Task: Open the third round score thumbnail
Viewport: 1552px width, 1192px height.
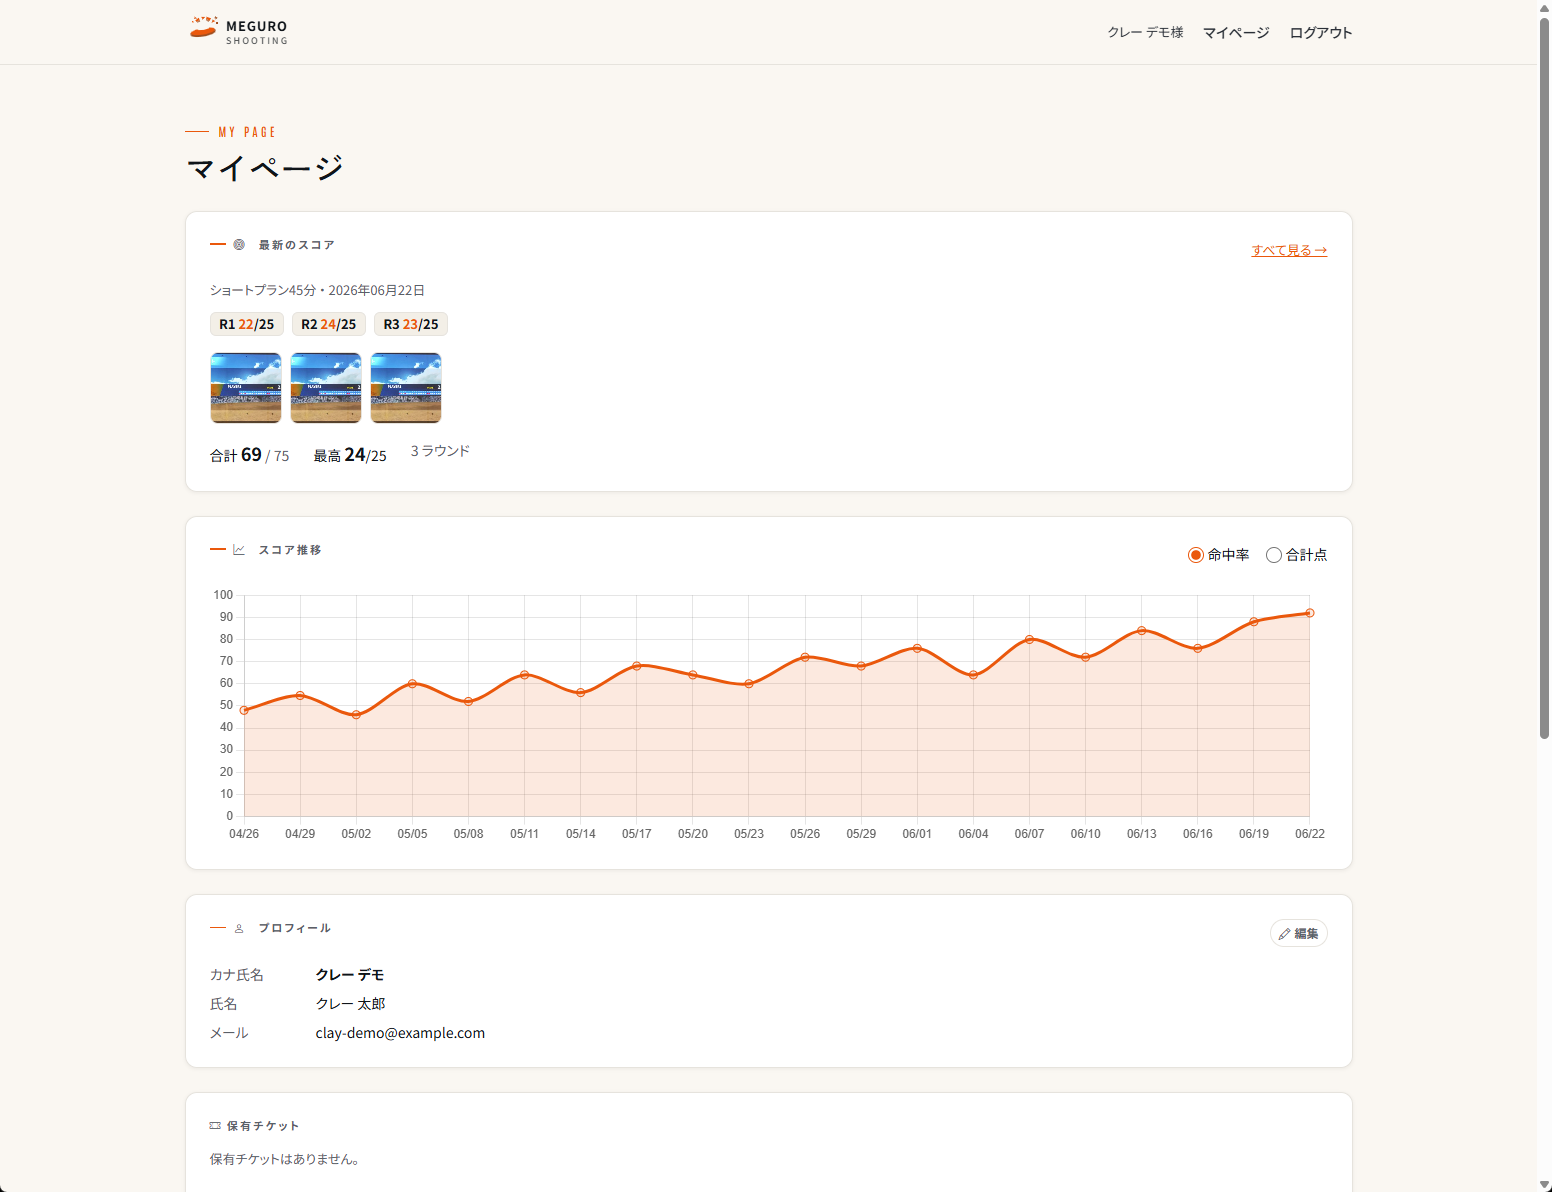Action: (x=406, y=388)
